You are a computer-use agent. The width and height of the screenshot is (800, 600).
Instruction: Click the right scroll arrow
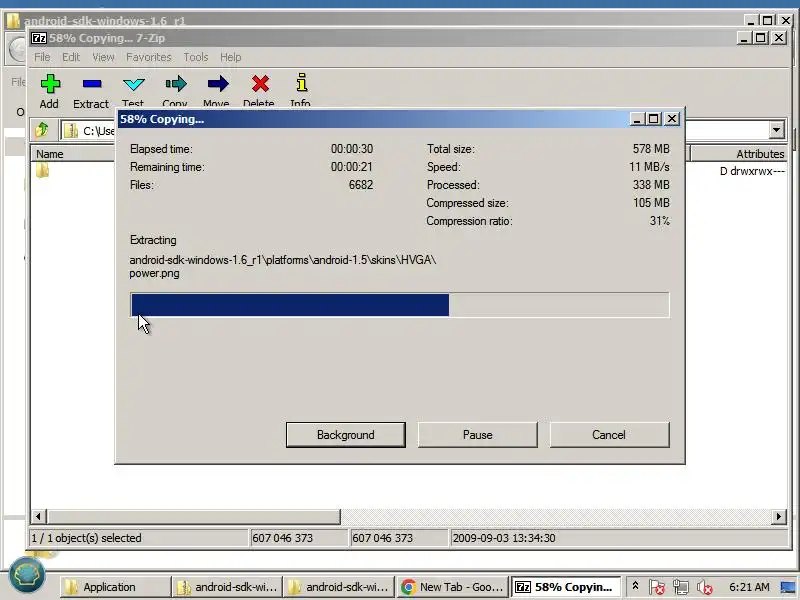tap(779, 516)
